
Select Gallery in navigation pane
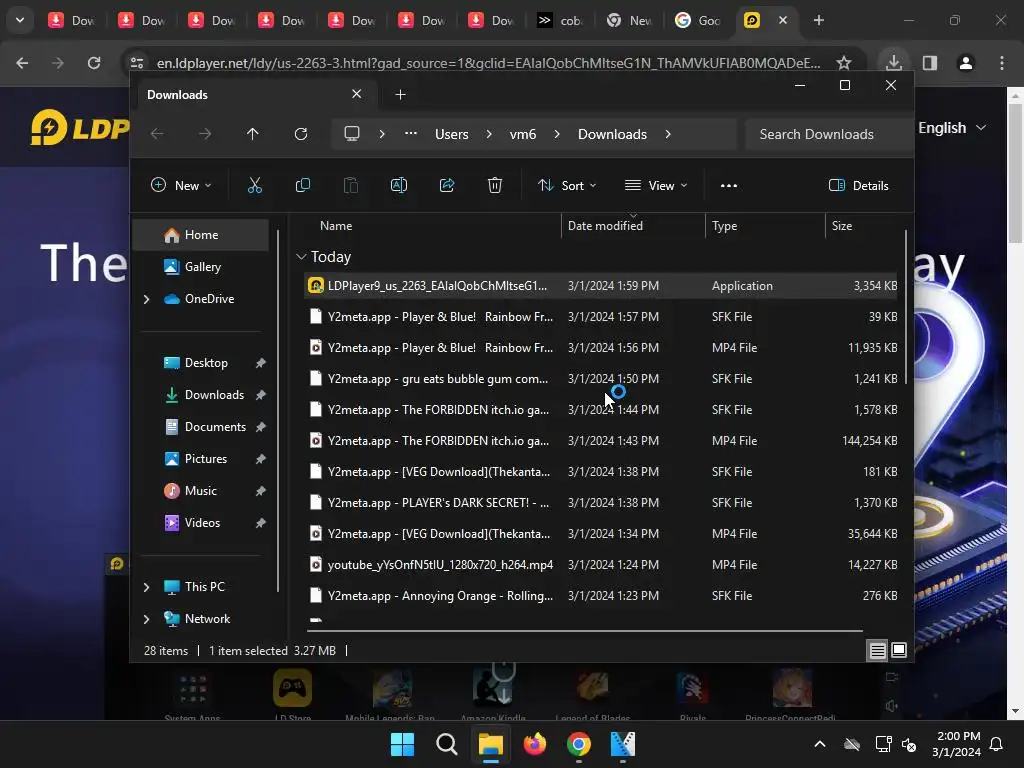[x=200, y=266]
